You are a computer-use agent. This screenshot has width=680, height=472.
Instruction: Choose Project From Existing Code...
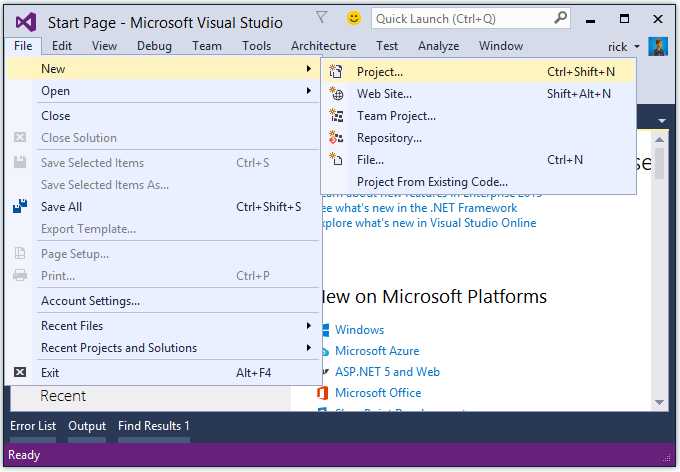tap(479, 182)
